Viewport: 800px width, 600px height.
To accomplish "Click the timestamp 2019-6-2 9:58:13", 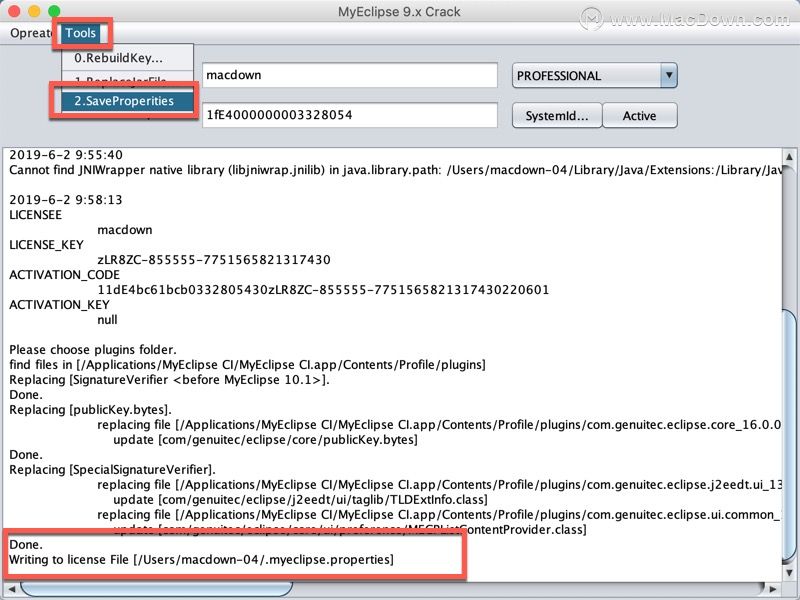I will coord(66,199).
